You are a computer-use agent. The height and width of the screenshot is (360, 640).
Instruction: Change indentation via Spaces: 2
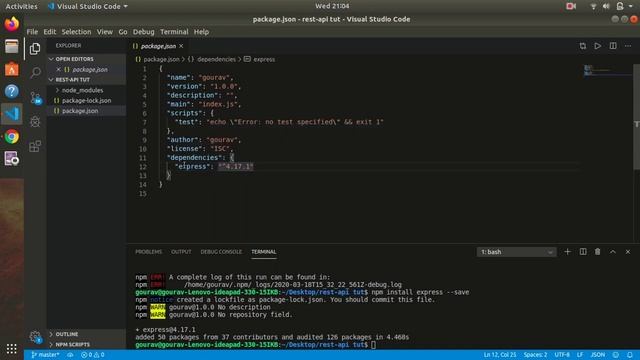pyautogui.click(x=535, y=355)
